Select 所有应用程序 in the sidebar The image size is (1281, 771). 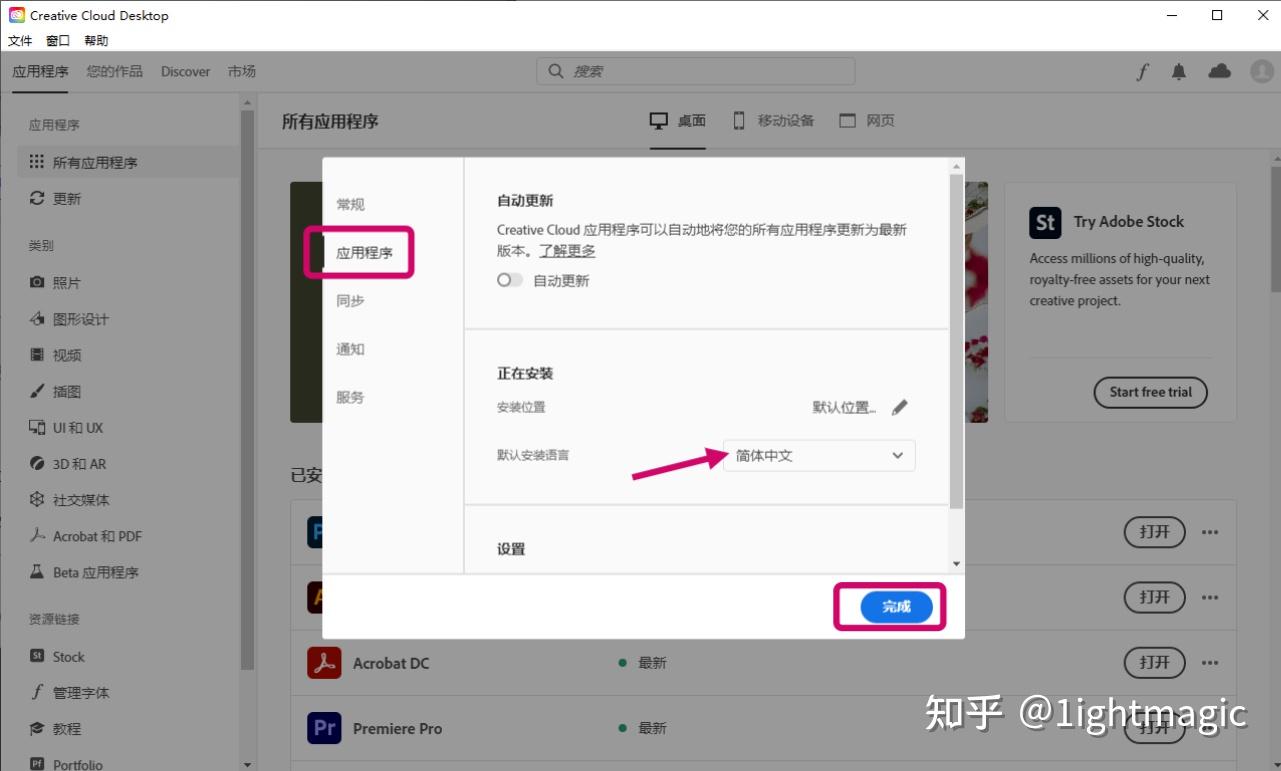(x=128, y=162)
